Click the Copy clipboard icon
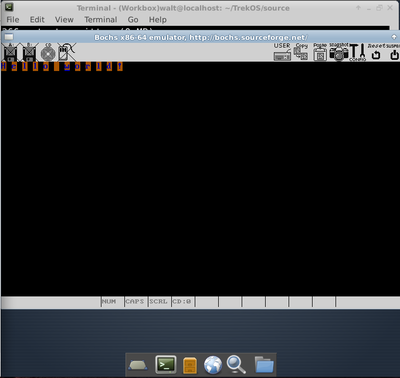Viewport: 400px width, 378px height. [301, 52]
